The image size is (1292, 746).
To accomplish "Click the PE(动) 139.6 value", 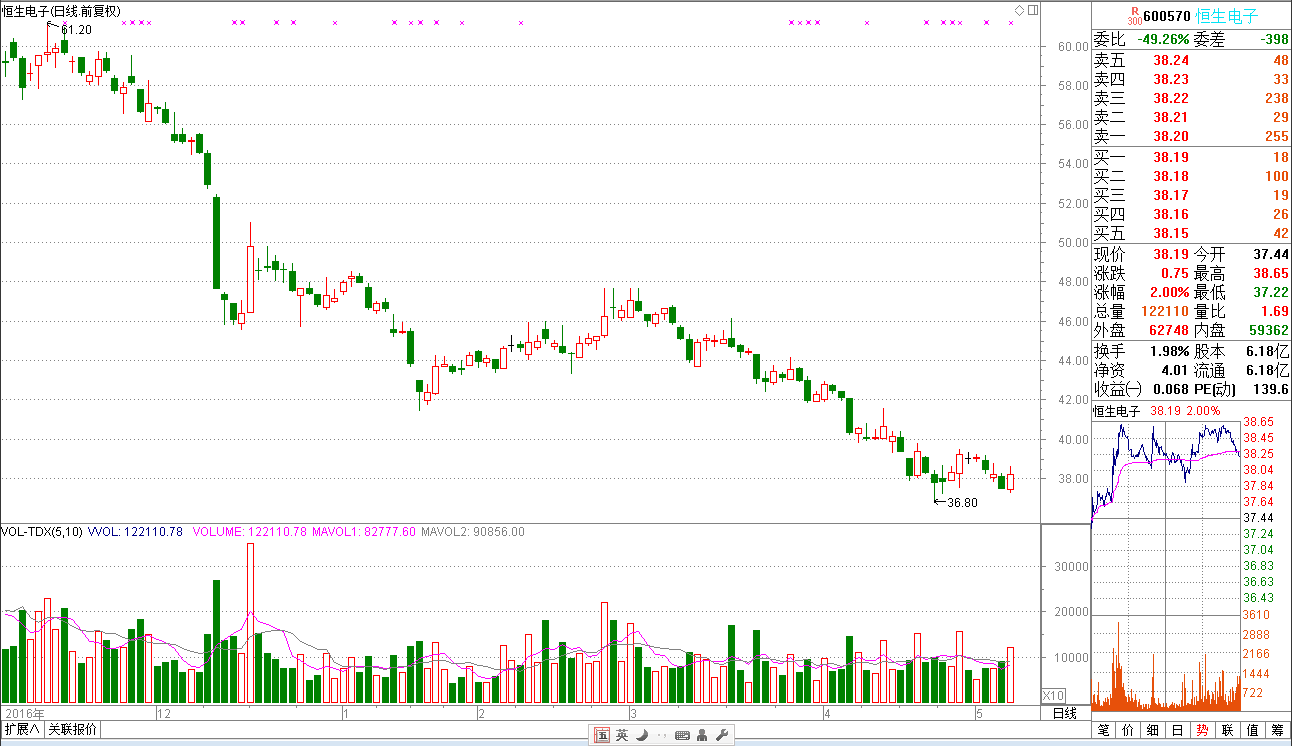I will pos(1271,389).
